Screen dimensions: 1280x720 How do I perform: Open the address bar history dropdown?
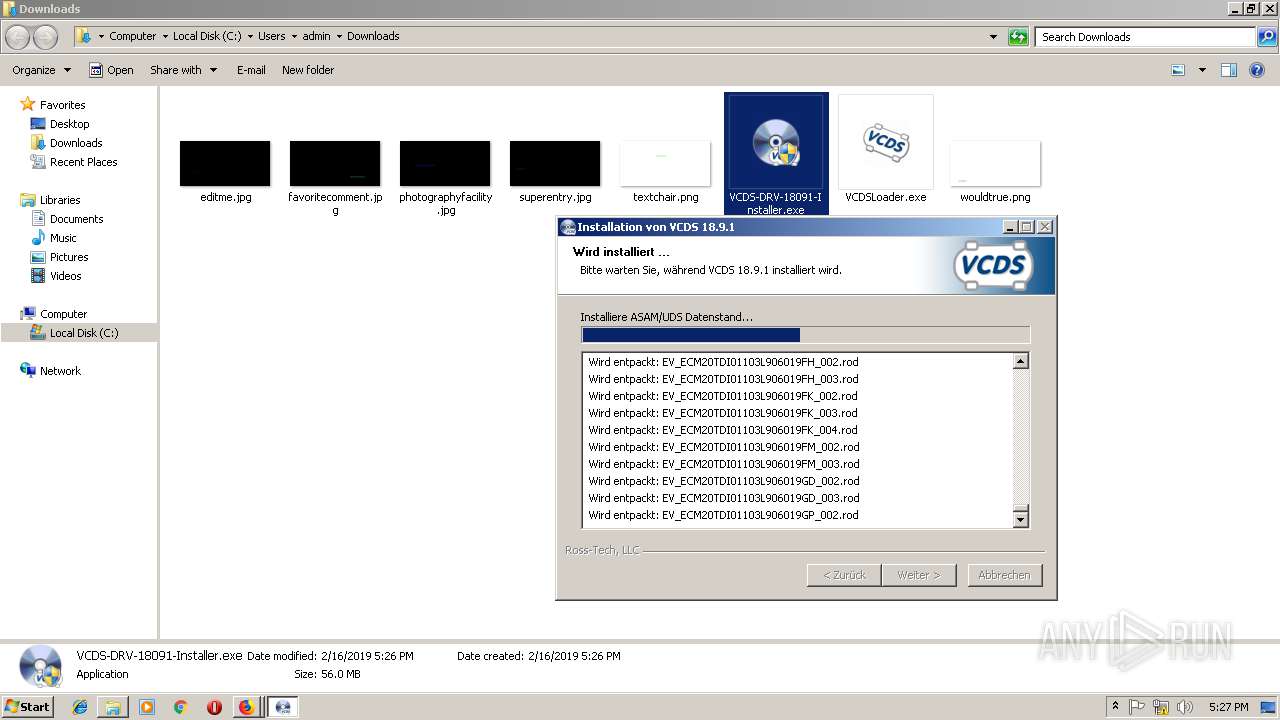pyautogui.click(x=993, y=37)
